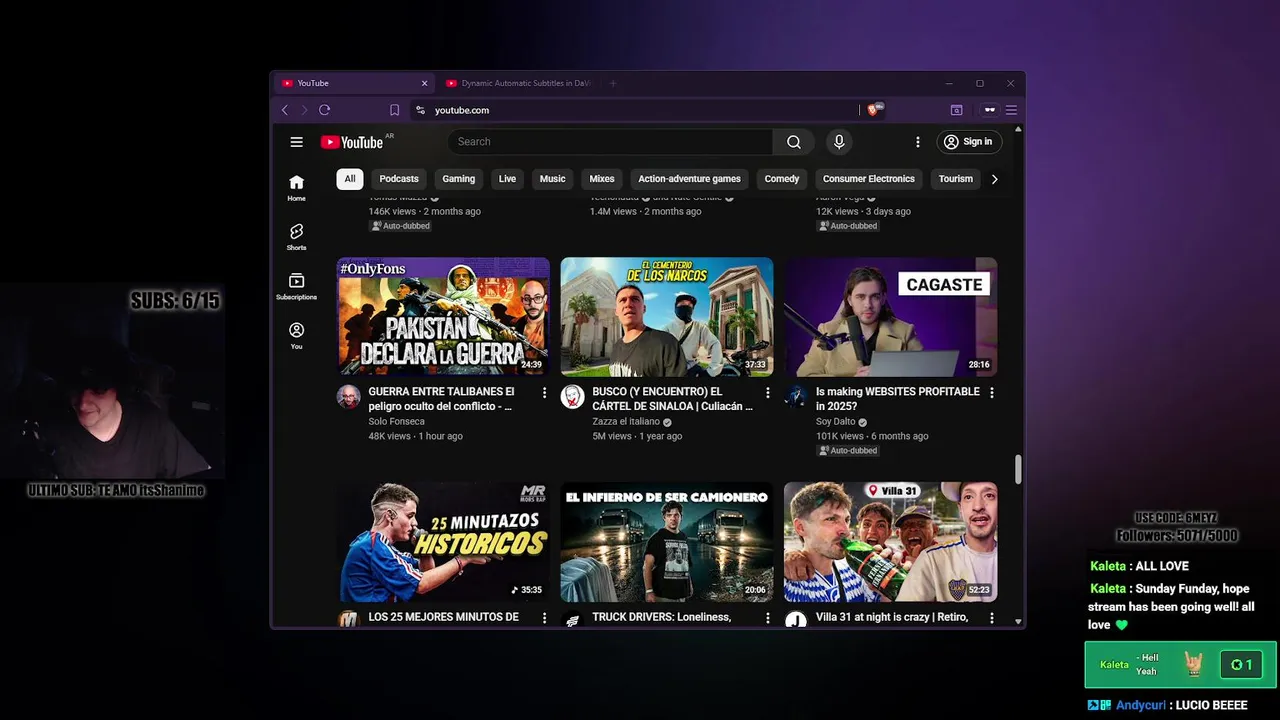Open options for CÁRTEL DE SINALOA video
The image size is (1280, 720).
coord(768,393)
